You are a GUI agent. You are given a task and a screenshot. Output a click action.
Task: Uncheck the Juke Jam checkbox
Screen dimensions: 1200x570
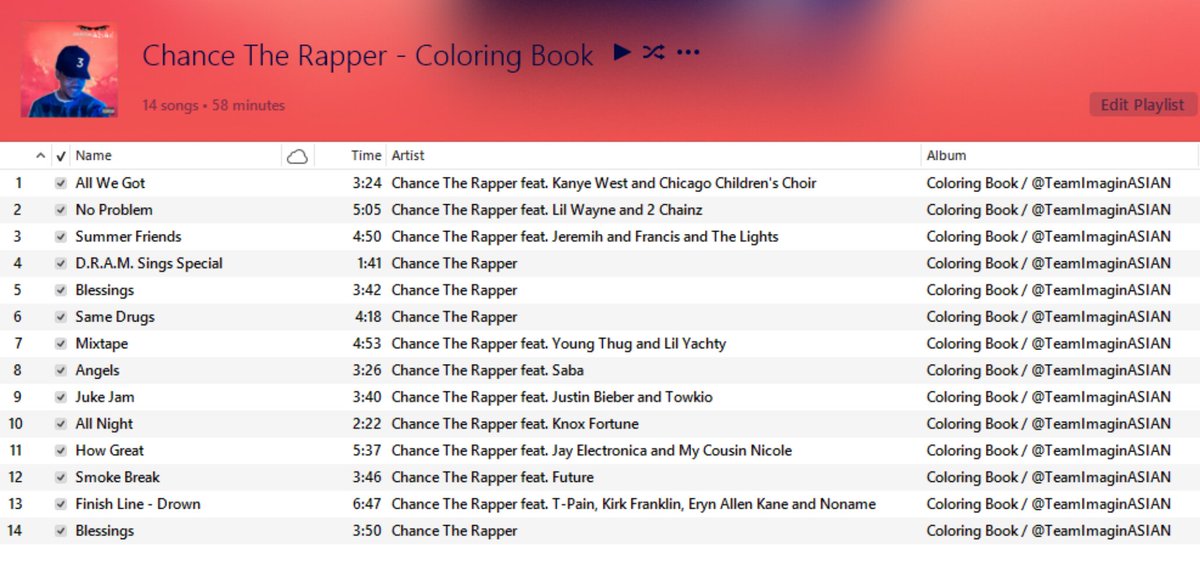click(61, 398)
